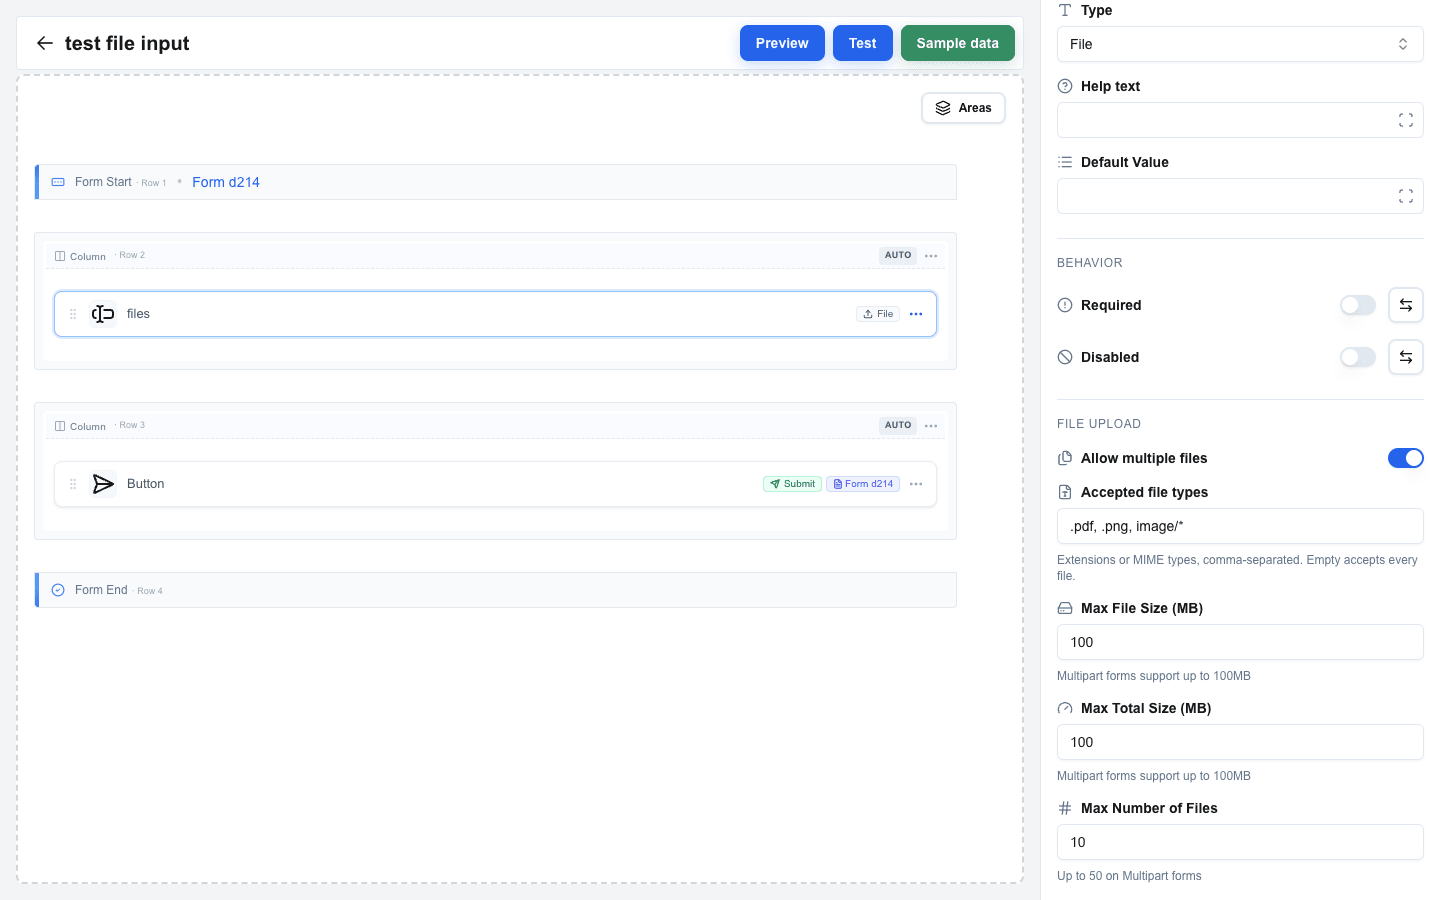Screen dimensions: 1440x900
Task: Open the Form d214 link
Action: click(226, 182)
